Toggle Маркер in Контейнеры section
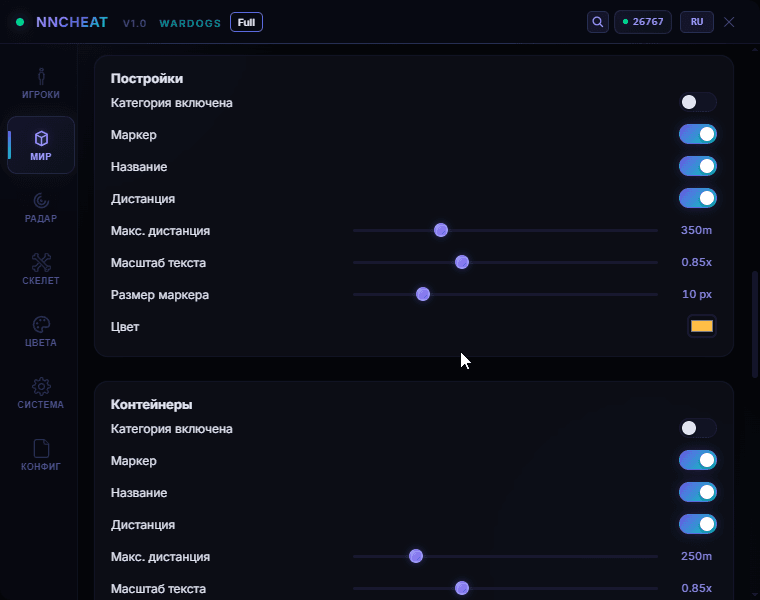This screenshot has width=760, height=600. 697,460
